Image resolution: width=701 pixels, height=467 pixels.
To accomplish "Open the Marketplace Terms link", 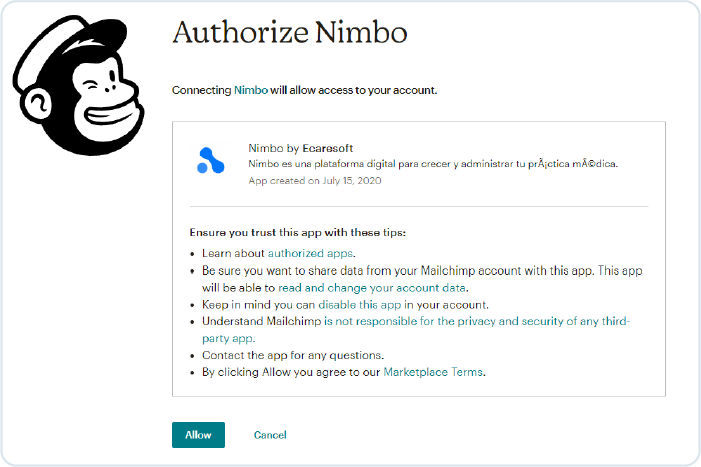I will tap(433, 372).
